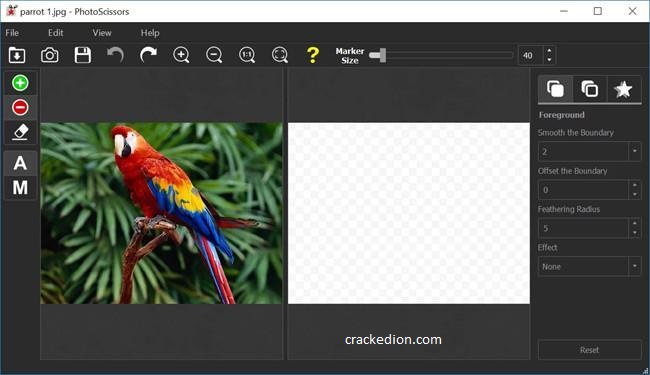Save result using the floppy disk icon
The height and width of the screenshot is (375, 650).
(82, 55)
